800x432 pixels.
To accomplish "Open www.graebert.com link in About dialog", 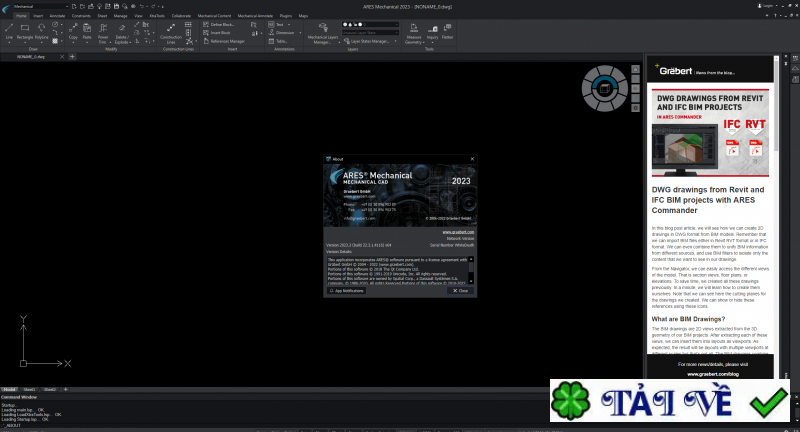I will pyautogui.click(x=458, y=232).
